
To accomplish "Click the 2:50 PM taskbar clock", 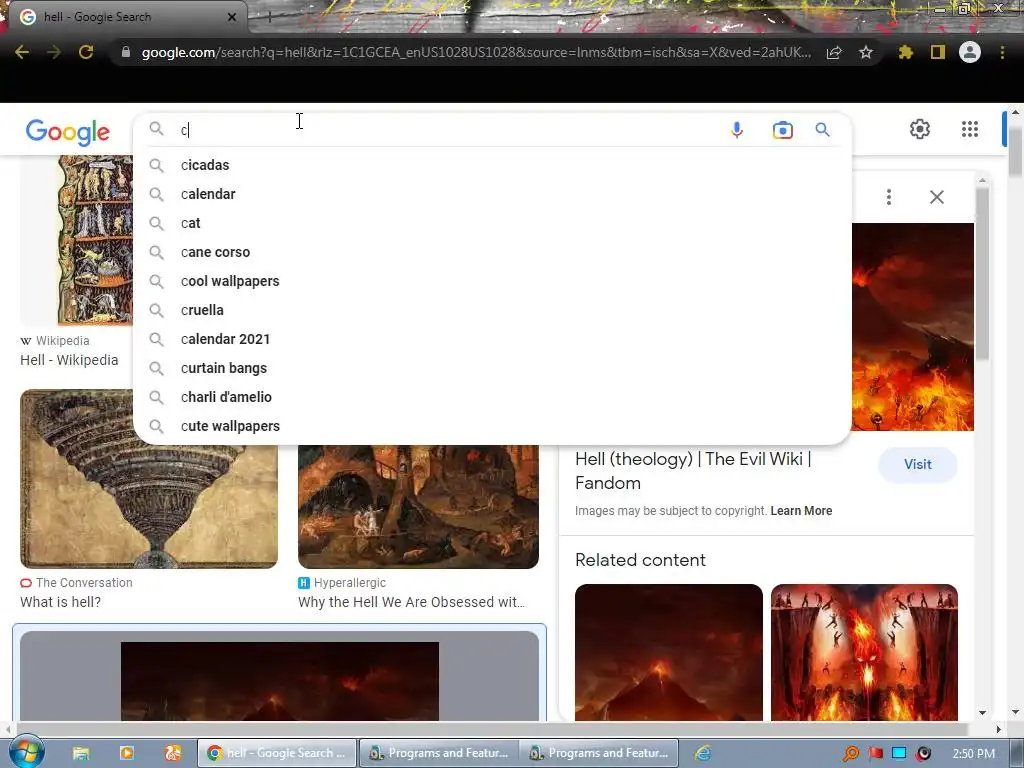I will tap(973, 754).
